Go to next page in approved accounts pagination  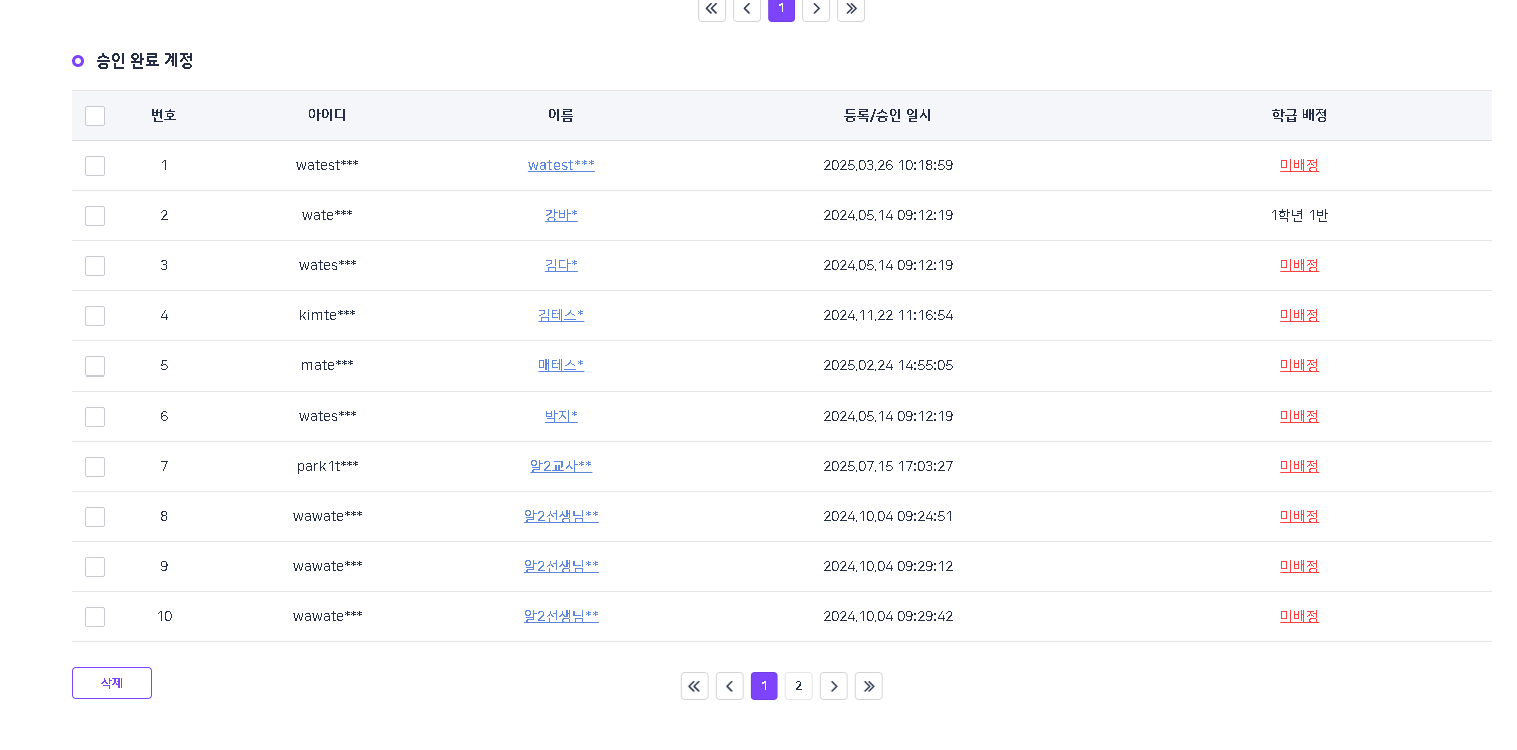click(x=833, y=686)
